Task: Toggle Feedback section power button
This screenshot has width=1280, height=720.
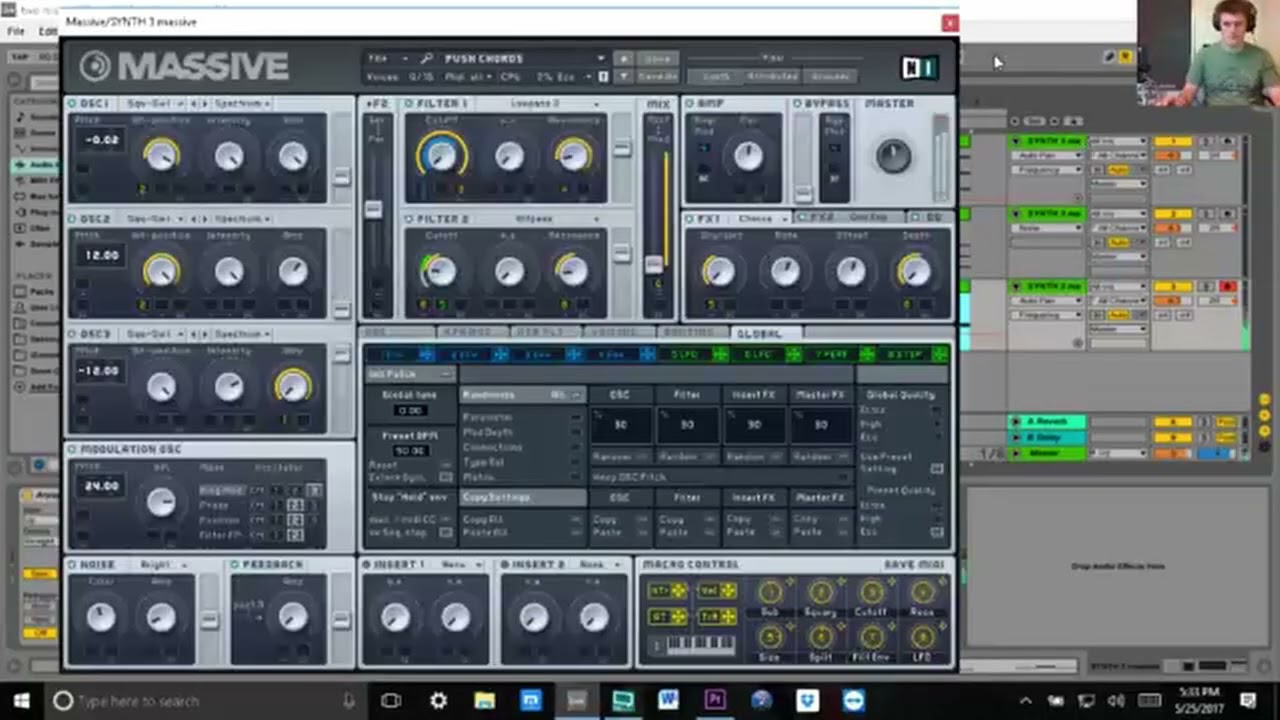Action: click(x=235, y=565)
